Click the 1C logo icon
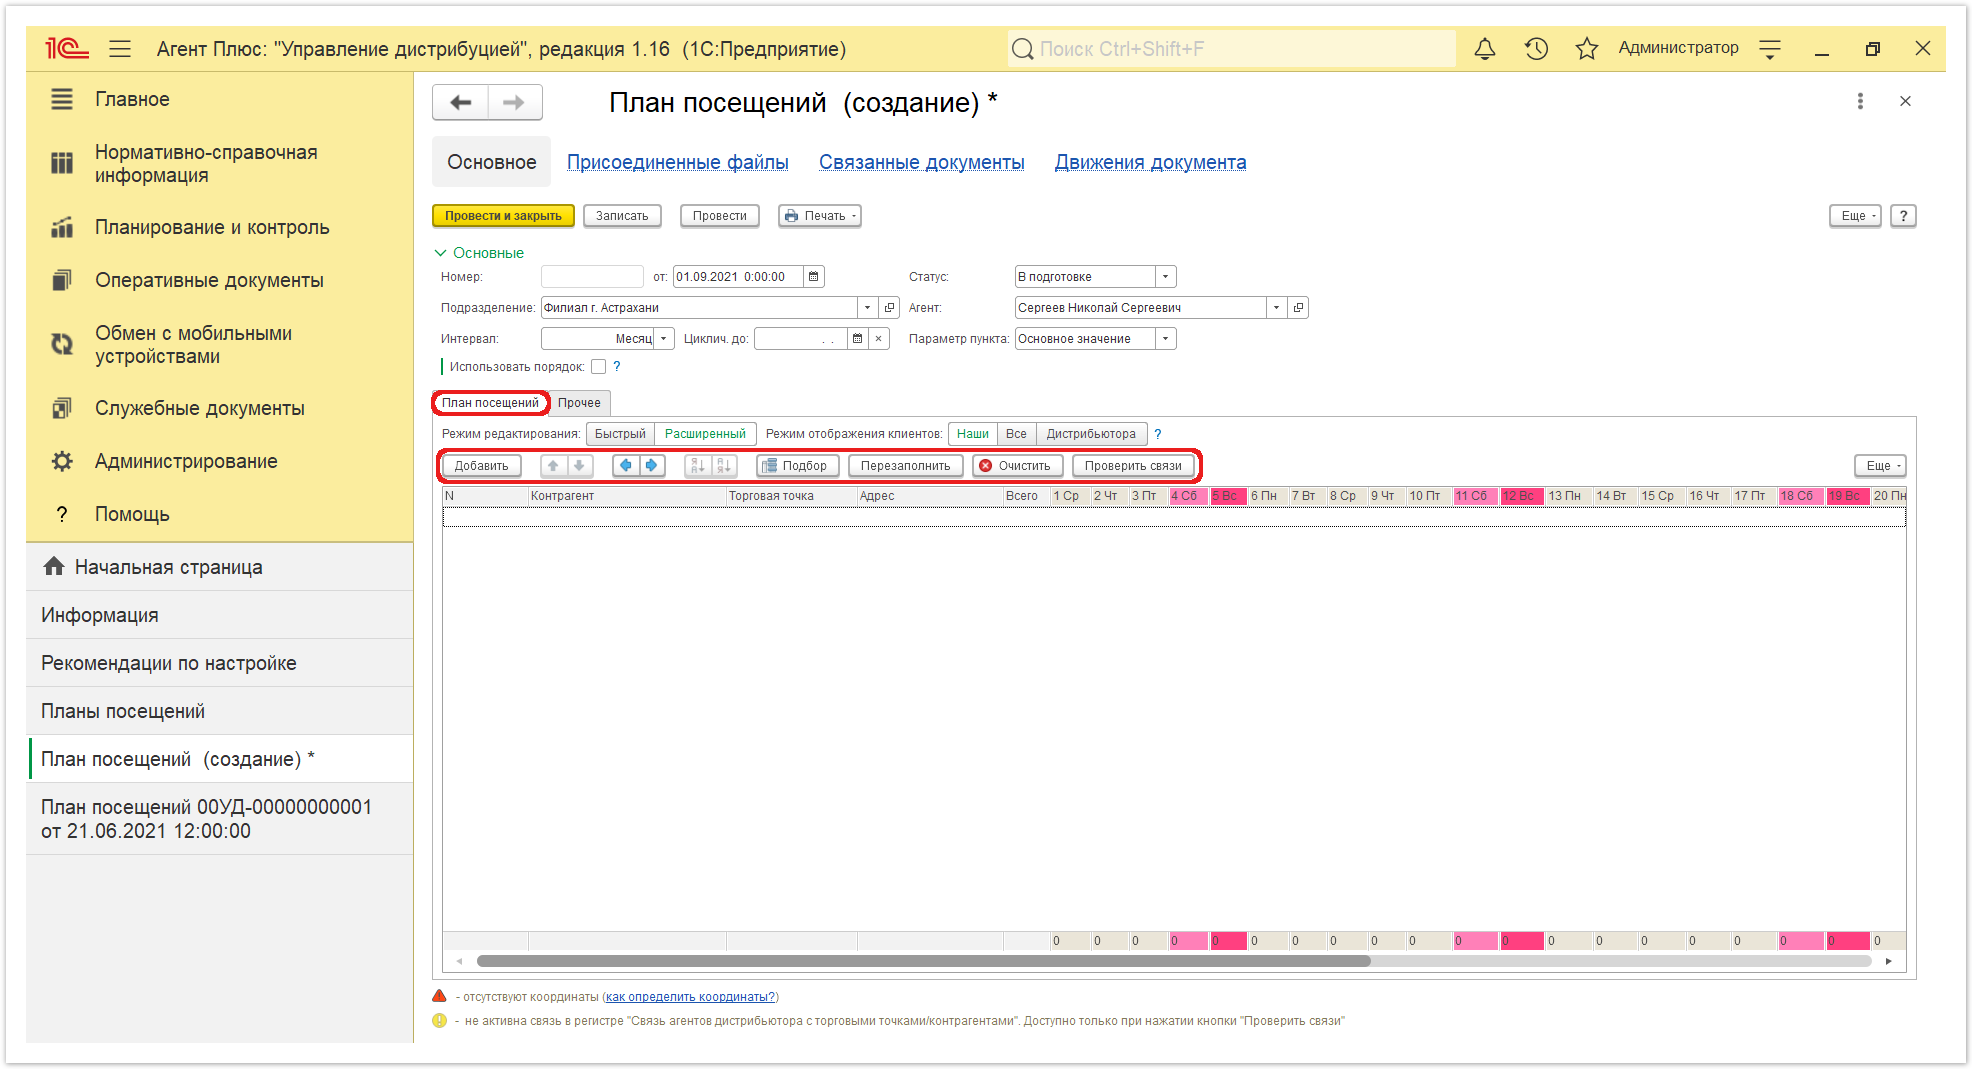The width and height of the screenshot is (1972, 1069). pos(67,48)
